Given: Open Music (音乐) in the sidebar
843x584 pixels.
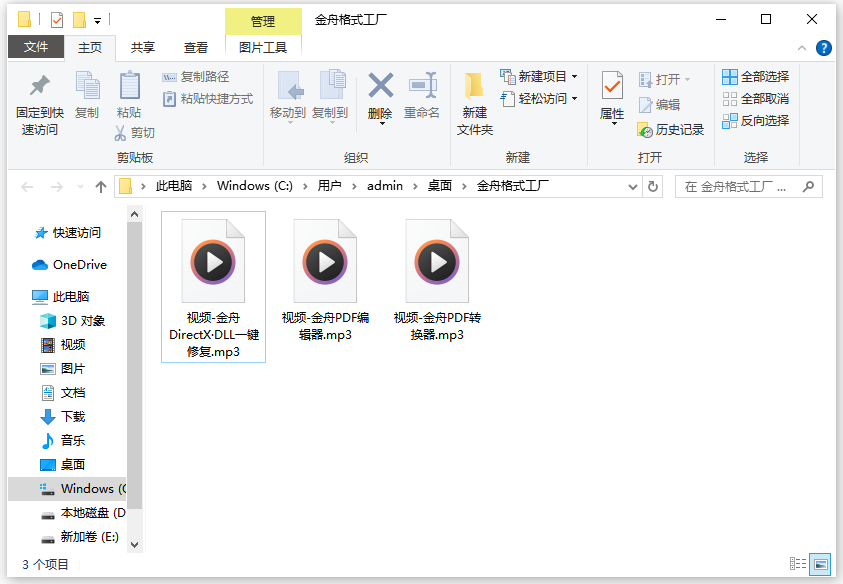Looking at the screenshot, I should pos(63,440).
